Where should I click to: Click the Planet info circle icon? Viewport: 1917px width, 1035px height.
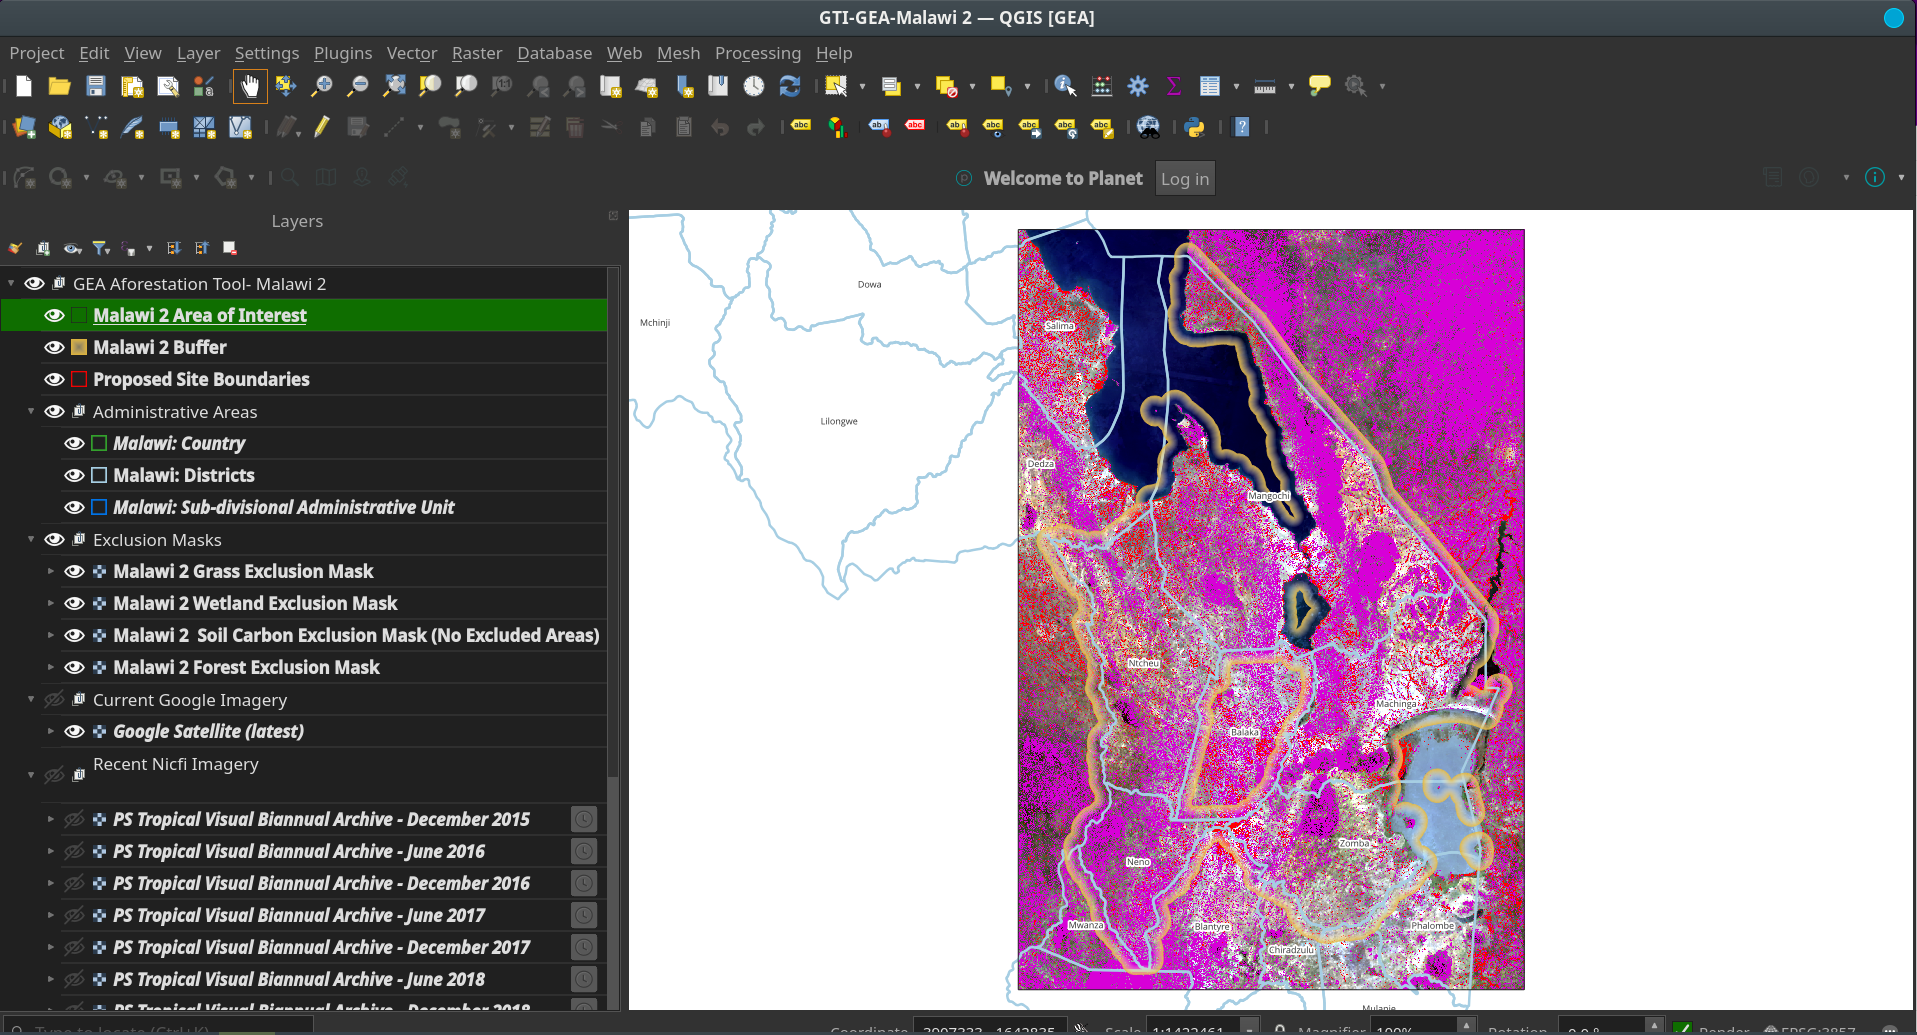click(x=1875, y=177)
